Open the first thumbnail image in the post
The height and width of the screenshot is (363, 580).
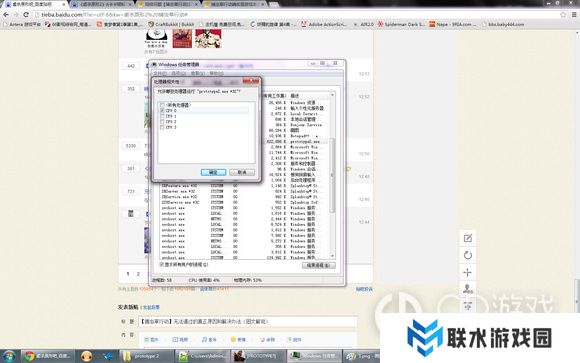tap(156, 38)
